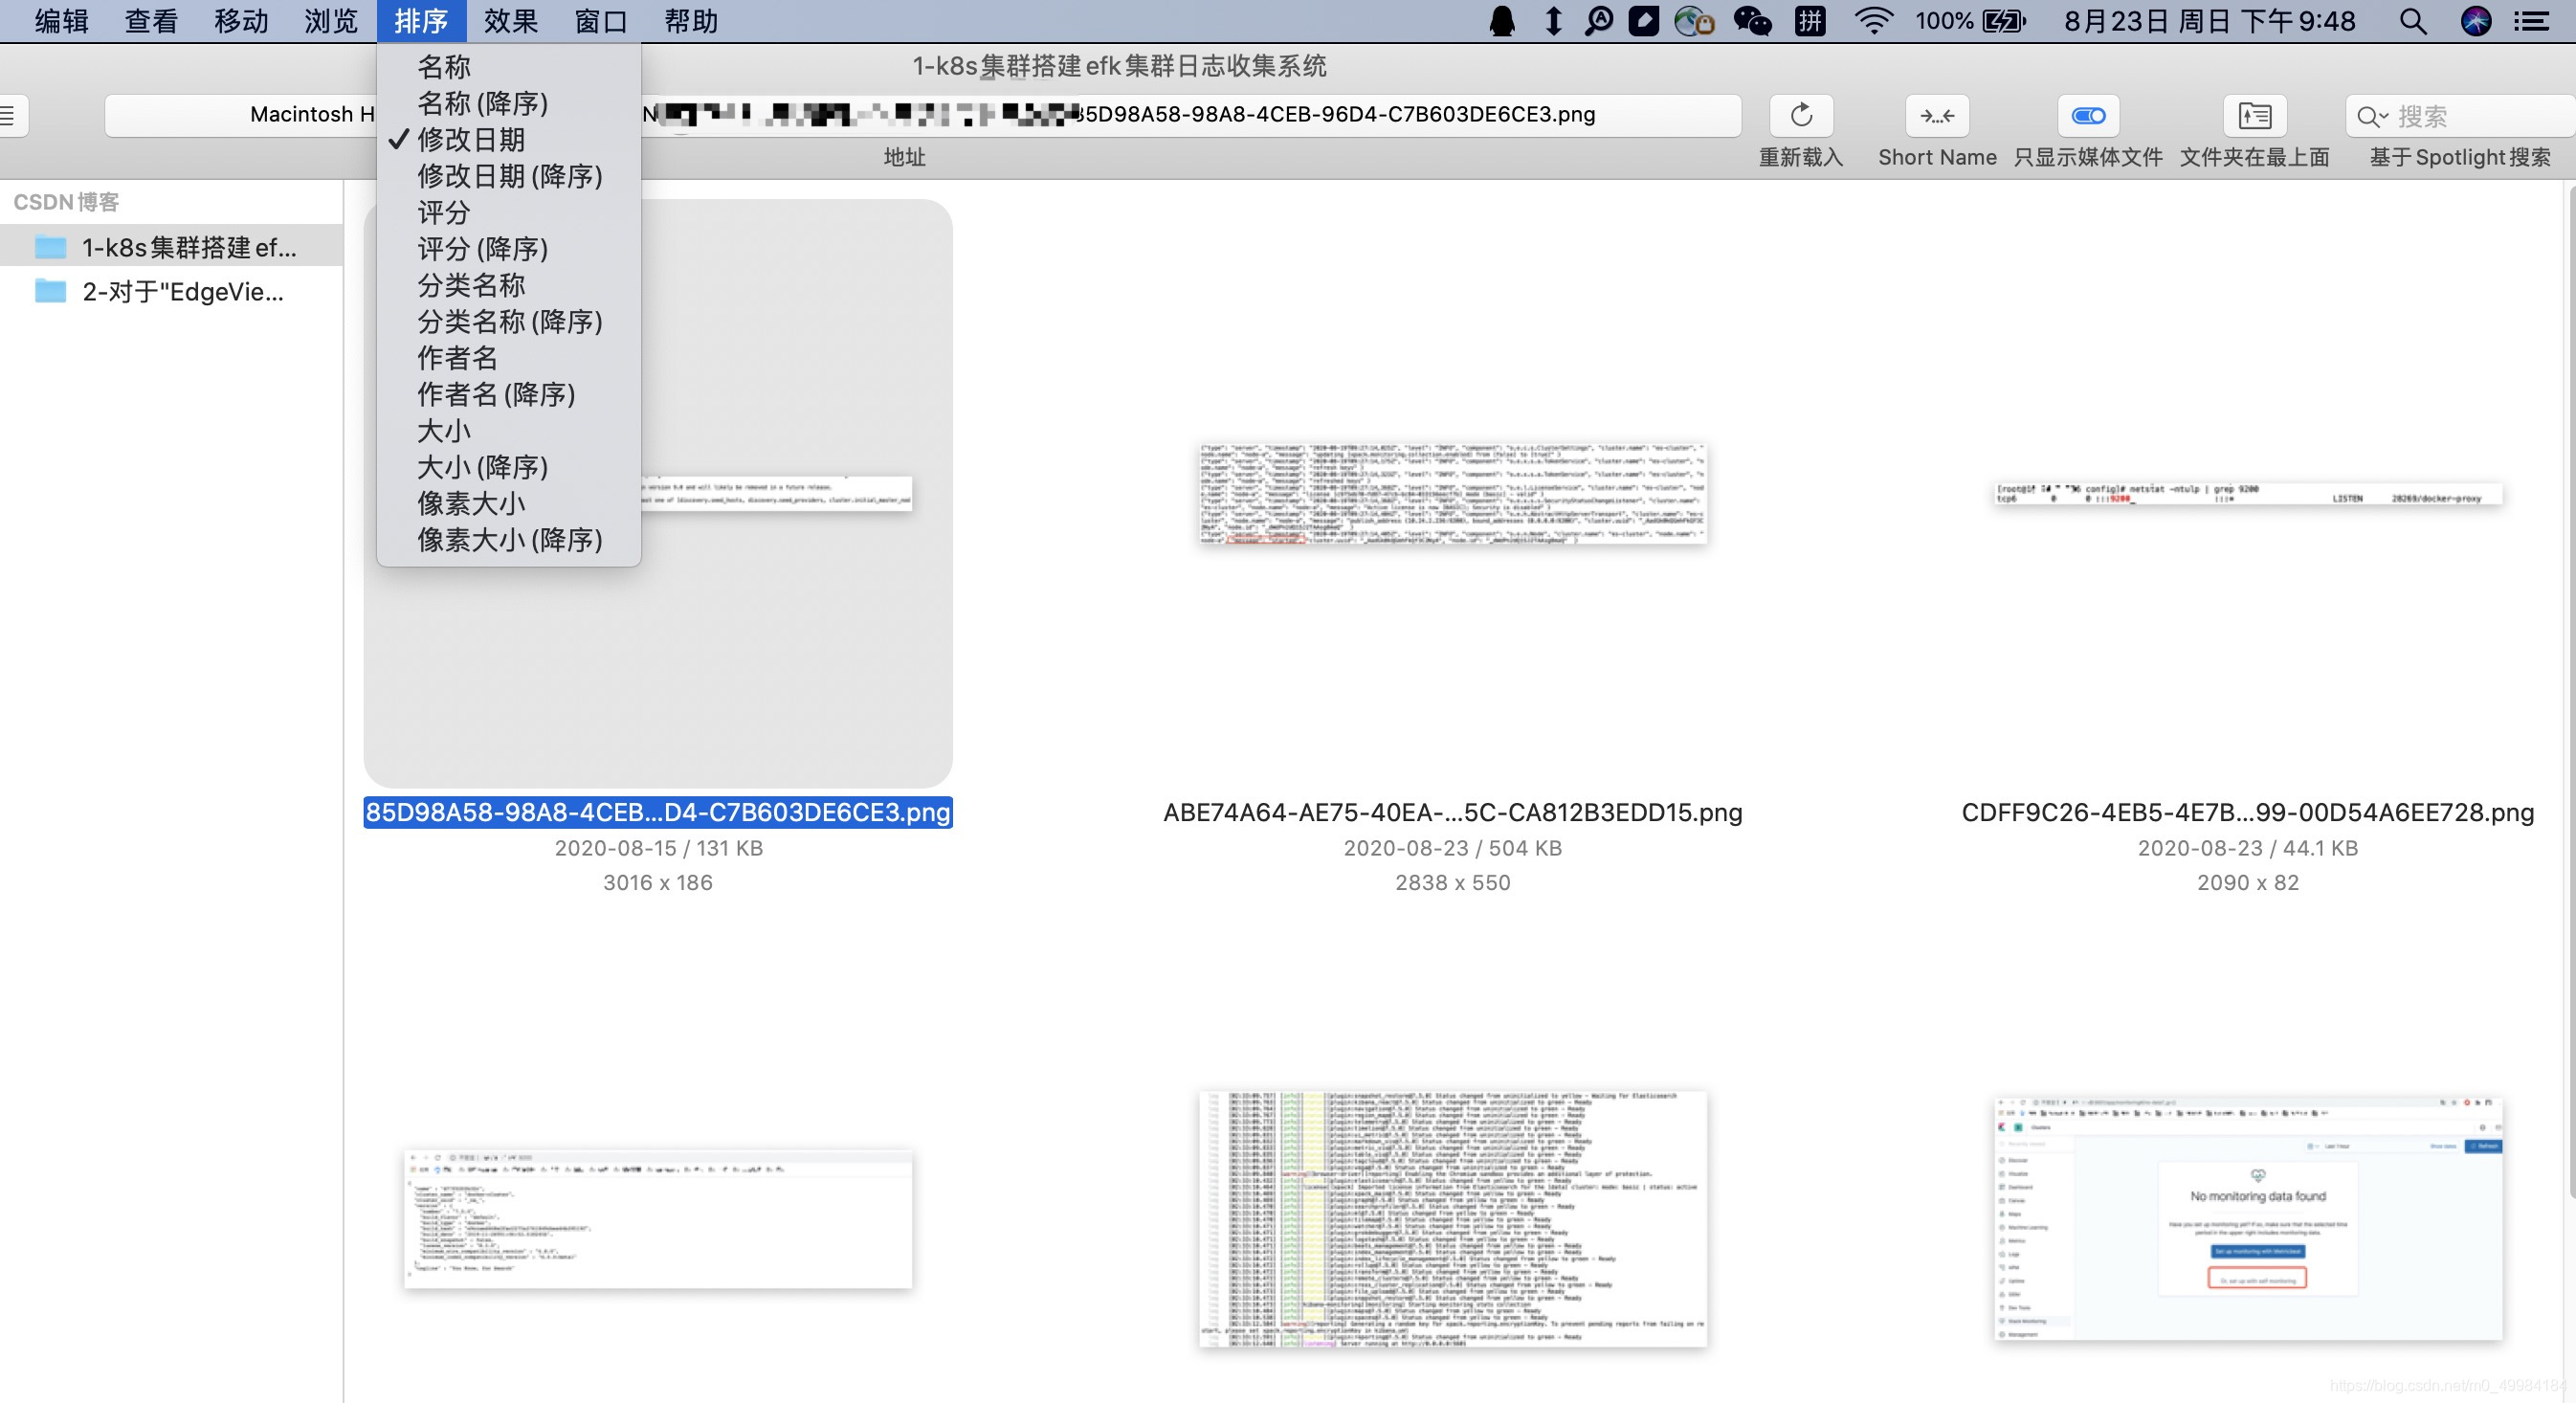Click the Wi-Fi status icon

pos(1873,21)
